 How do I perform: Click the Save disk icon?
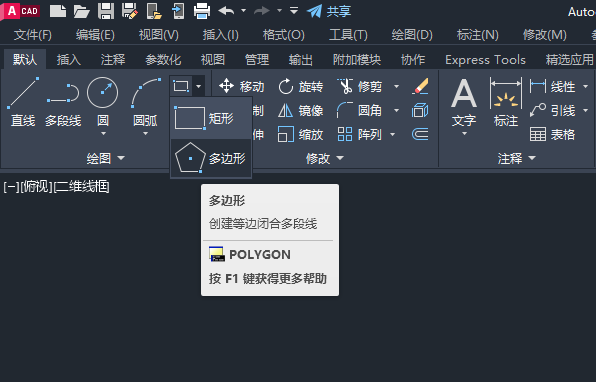tap(106, 11)
